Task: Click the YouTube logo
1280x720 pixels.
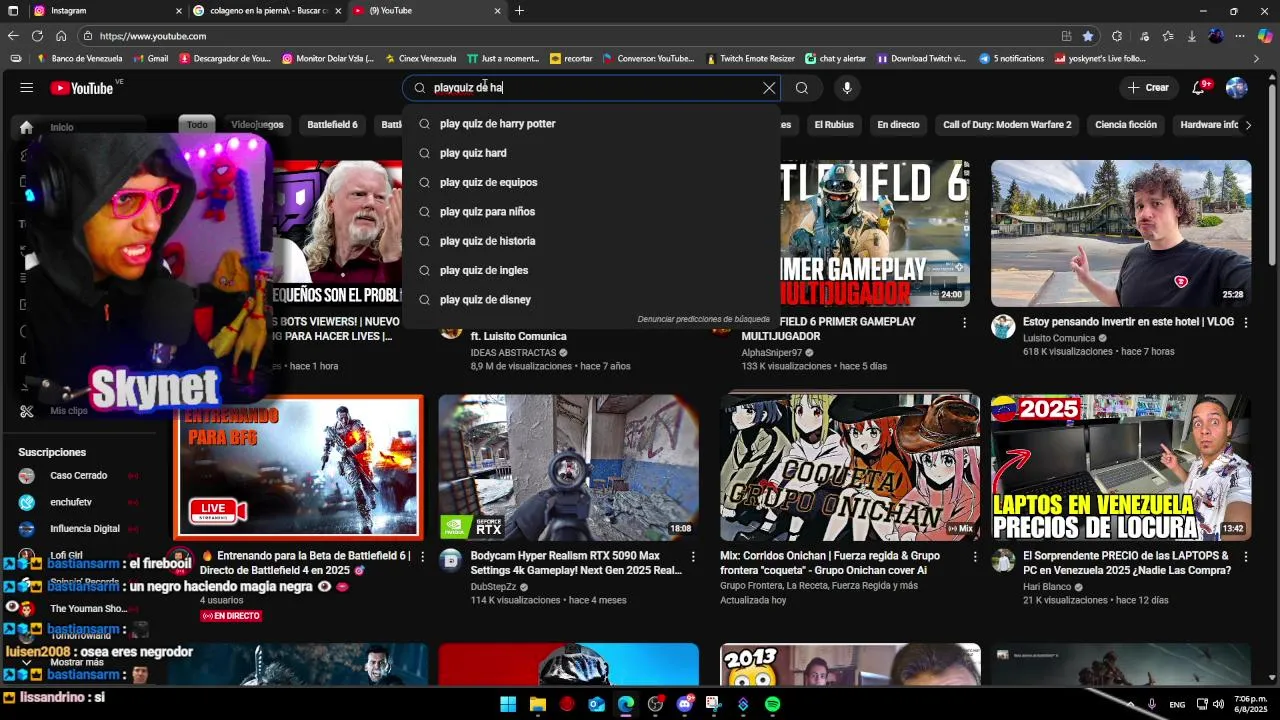Action: [x=82, y=88]
